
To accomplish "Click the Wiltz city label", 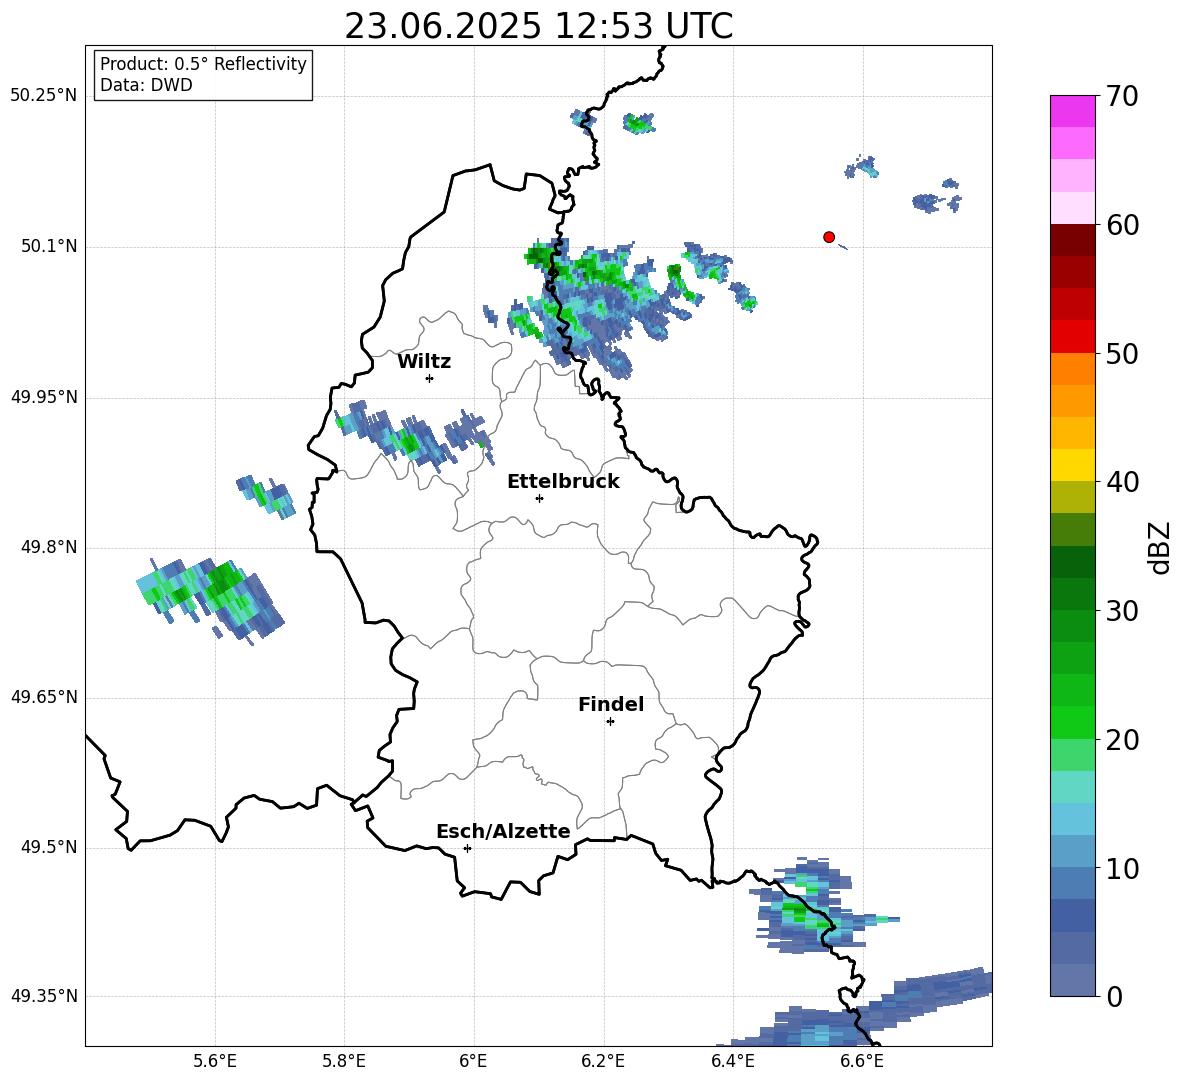I will [424, 362].
